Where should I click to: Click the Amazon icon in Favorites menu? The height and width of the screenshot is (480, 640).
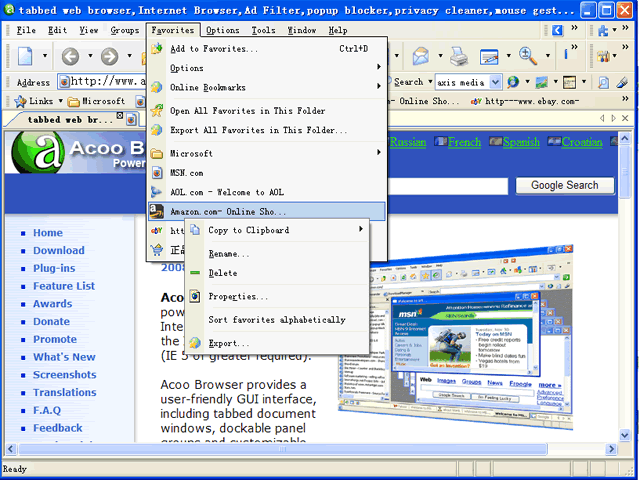pos(156,211)
